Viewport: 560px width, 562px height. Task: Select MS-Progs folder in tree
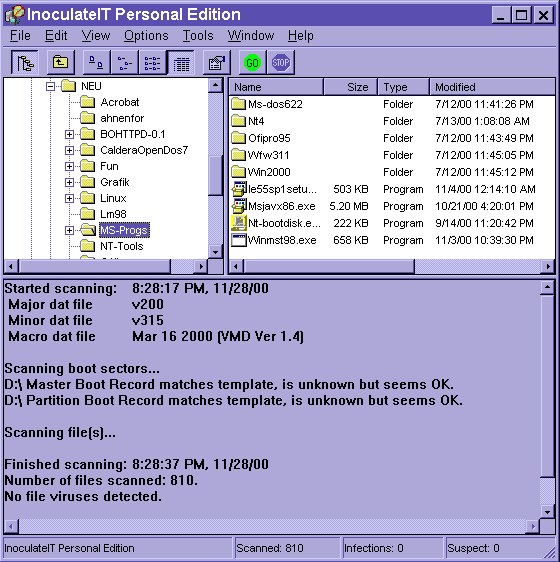tap(124, 230)
